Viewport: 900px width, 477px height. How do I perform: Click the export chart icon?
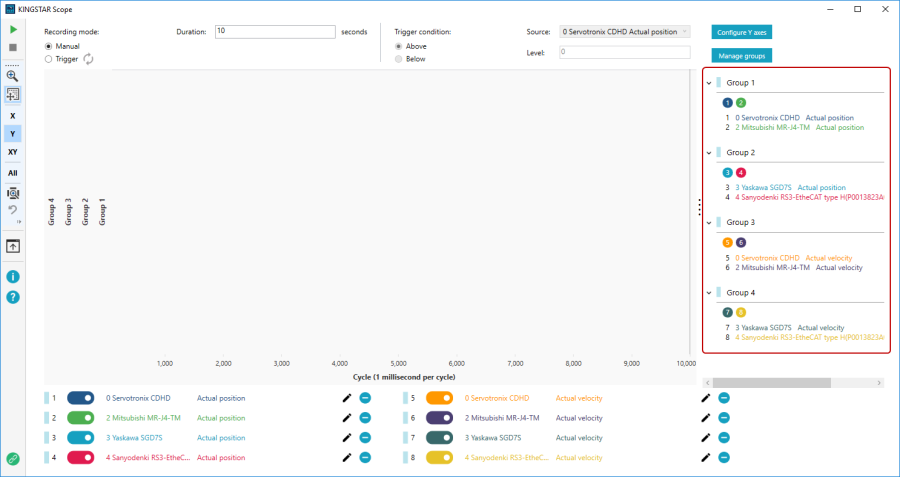13,245
